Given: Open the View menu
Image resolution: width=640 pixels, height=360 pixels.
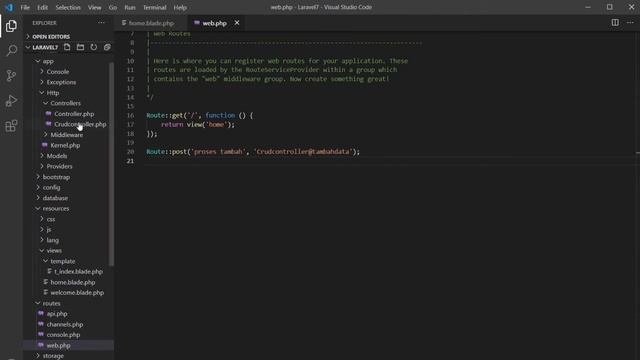Looking at the screenshot, I should pos(94,7).
